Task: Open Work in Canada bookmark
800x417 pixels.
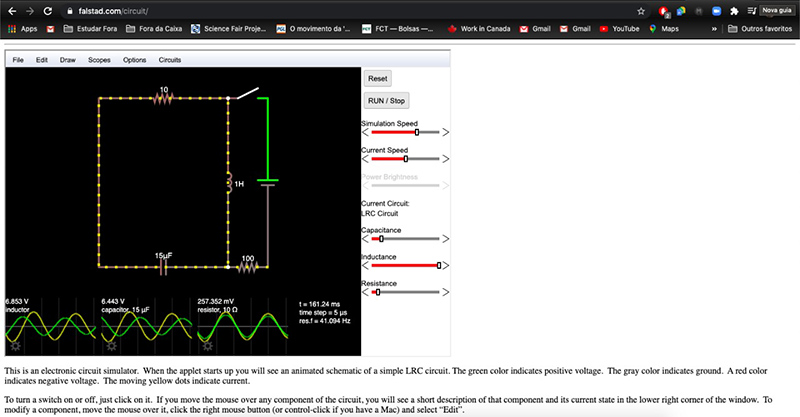Action: click(479, 29)
